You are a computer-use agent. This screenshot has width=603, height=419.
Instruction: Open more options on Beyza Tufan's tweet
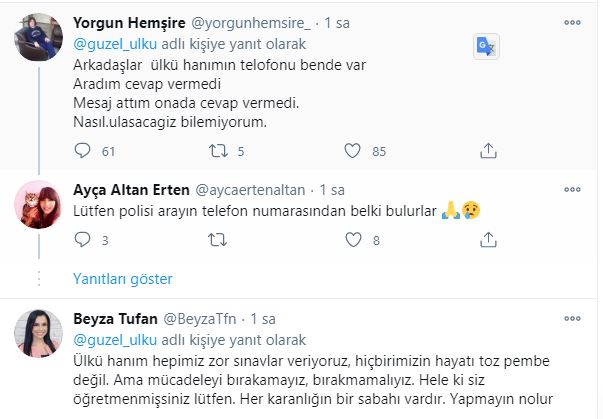point(574,319)
